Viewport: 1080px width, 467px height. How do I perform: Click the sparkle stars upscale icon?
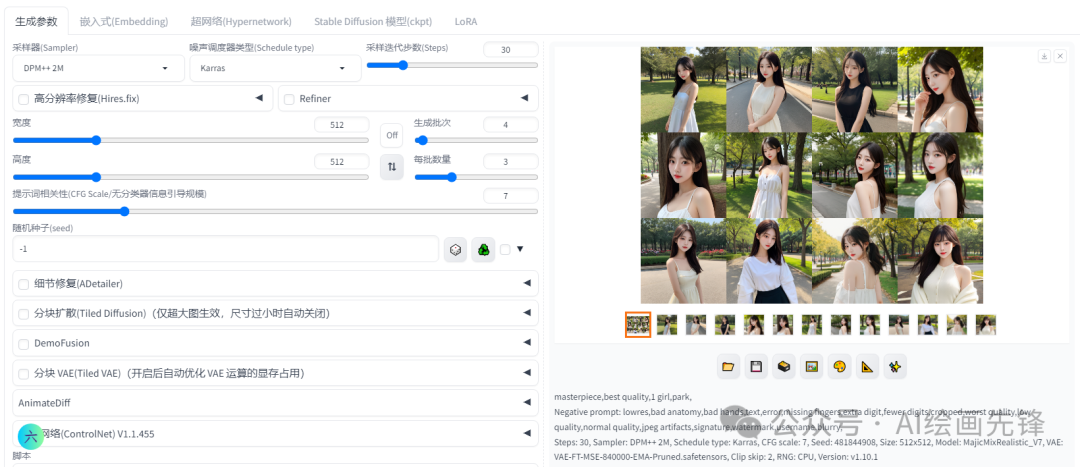(x=895, y=367)
